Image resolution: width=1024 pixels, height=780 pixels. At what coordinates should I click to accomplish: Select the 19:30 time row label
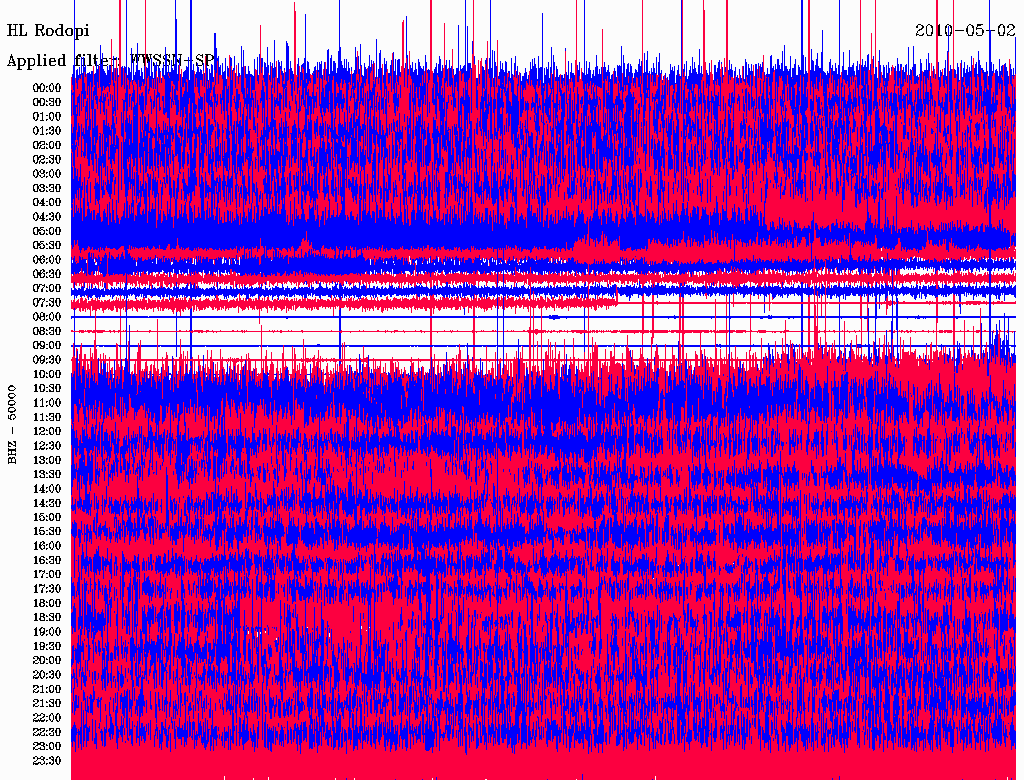pos(47,646)
